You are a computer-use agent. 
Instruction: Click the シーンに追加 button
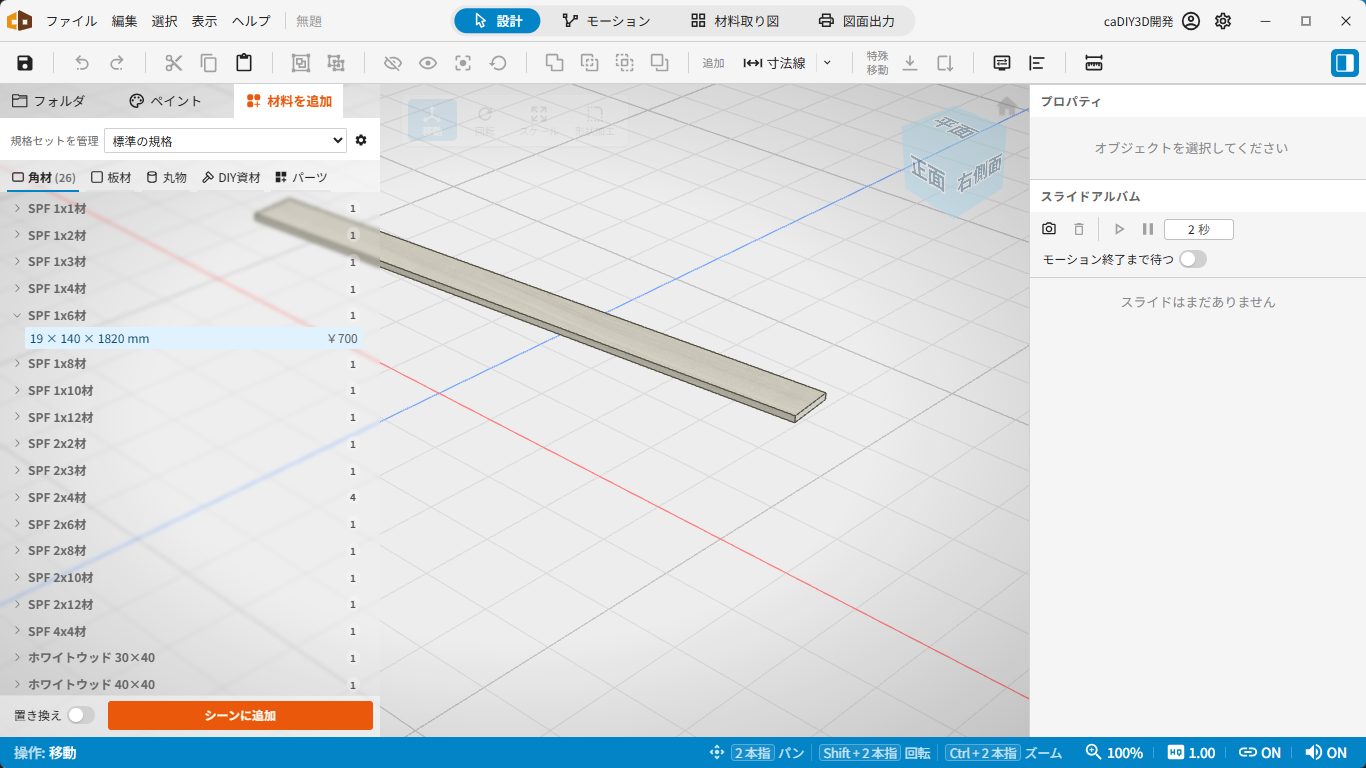click(x=240, y=715)
